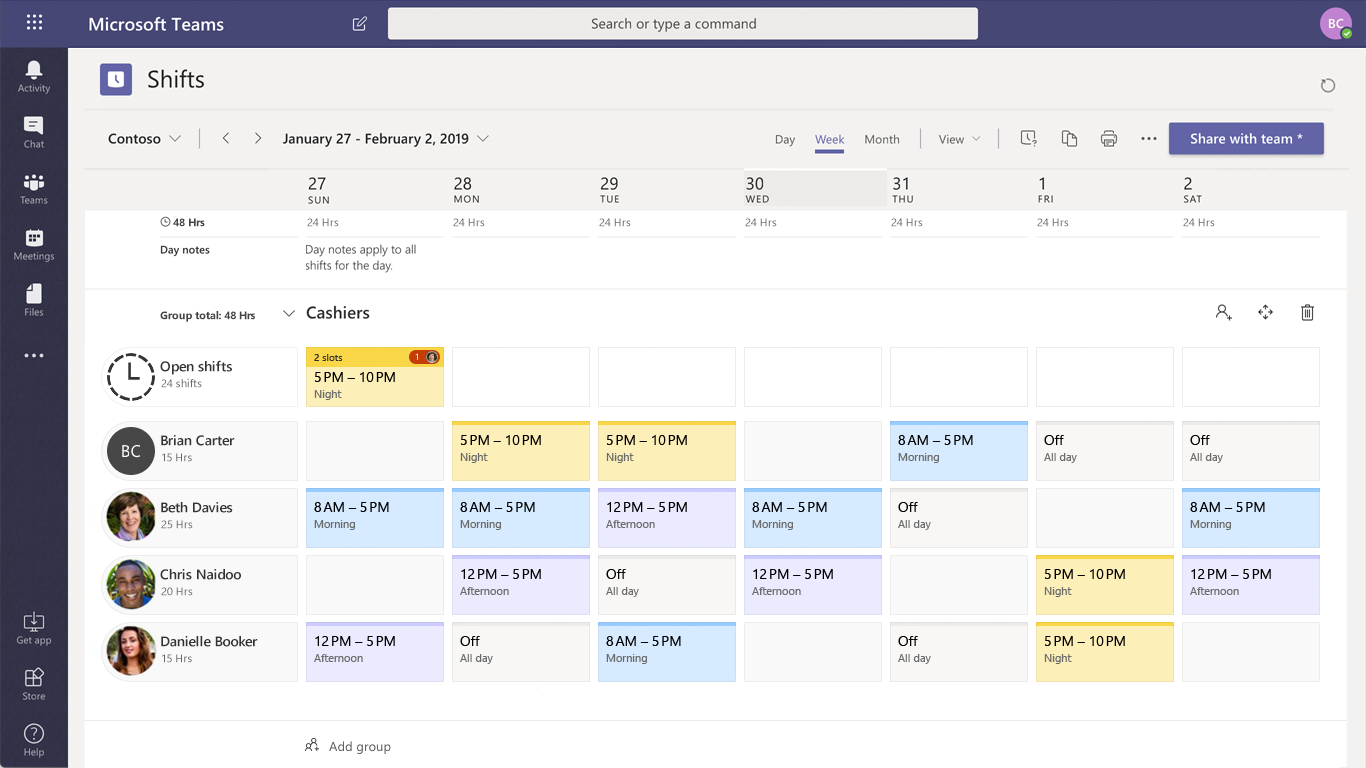Open Danielle Booker's Sunday Afternoon shift
This screenshot has height=768, width=1366.
point(375,652)
